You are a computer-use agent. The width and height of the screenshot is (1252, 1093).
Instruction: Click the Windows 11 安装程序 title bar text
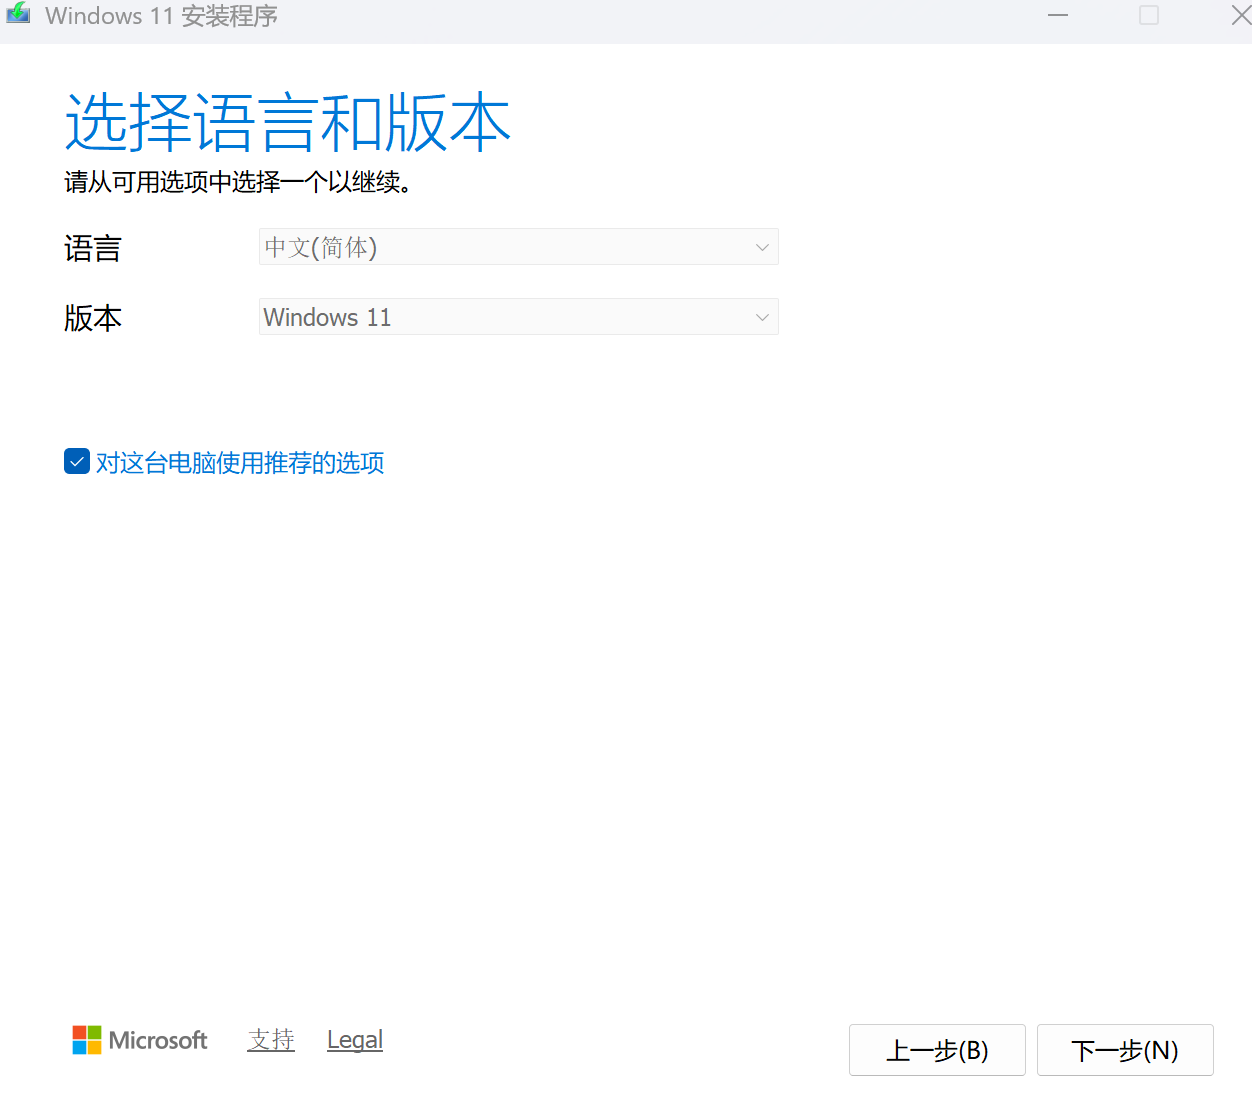coord(161,16)
